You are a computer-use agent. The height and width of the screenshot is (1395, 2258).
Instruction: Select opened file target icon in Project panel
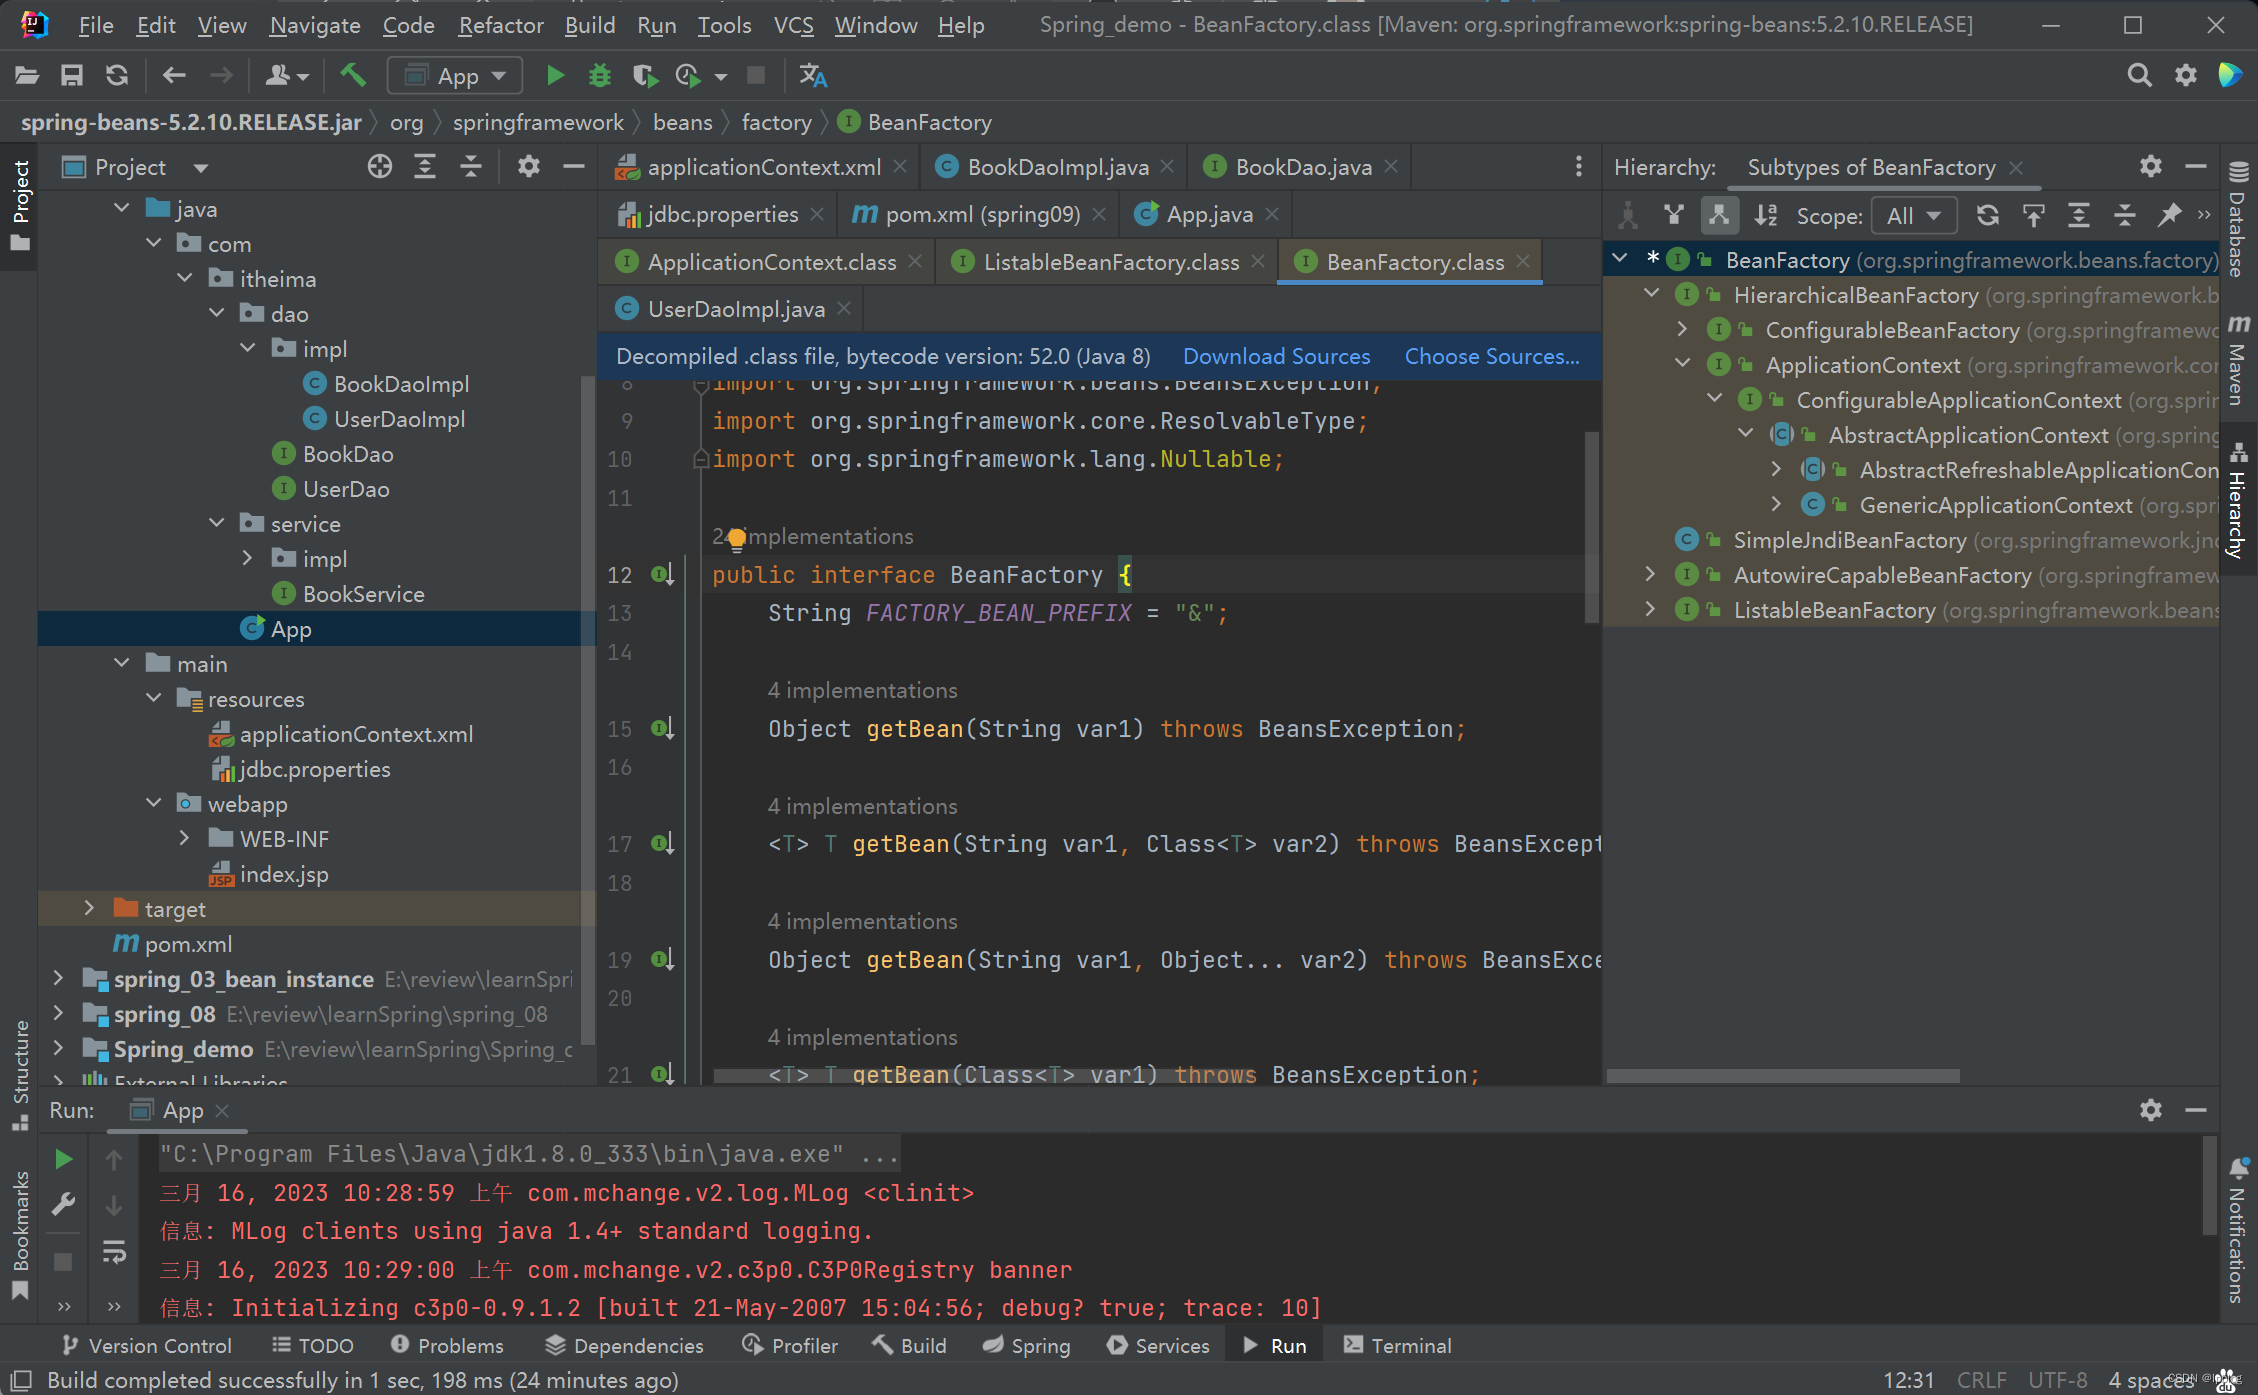(x=380, y=167)
